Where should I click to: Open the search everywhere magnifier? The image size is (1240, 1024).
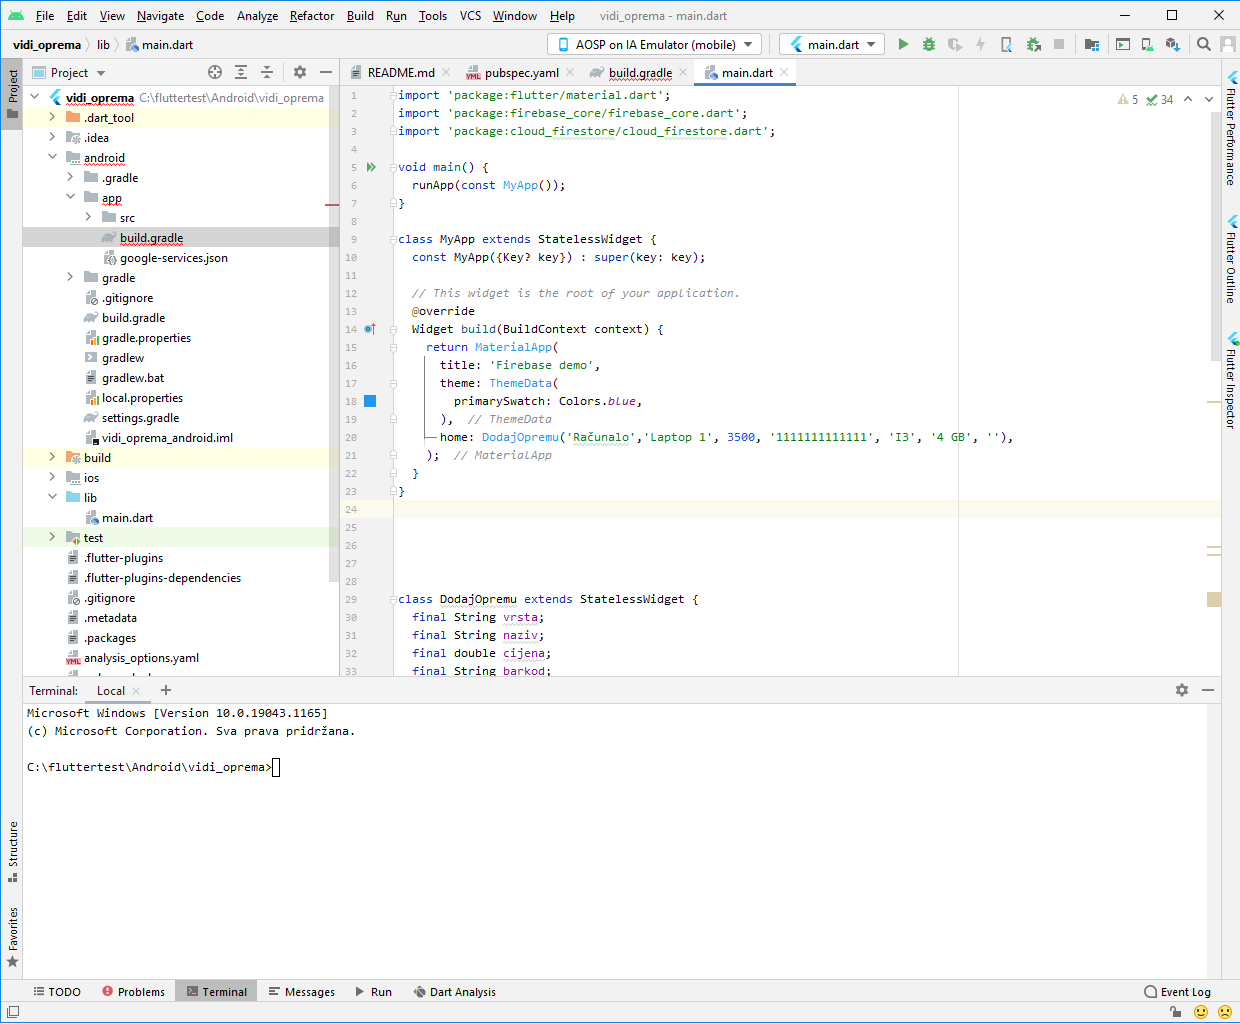point(1204,44)
